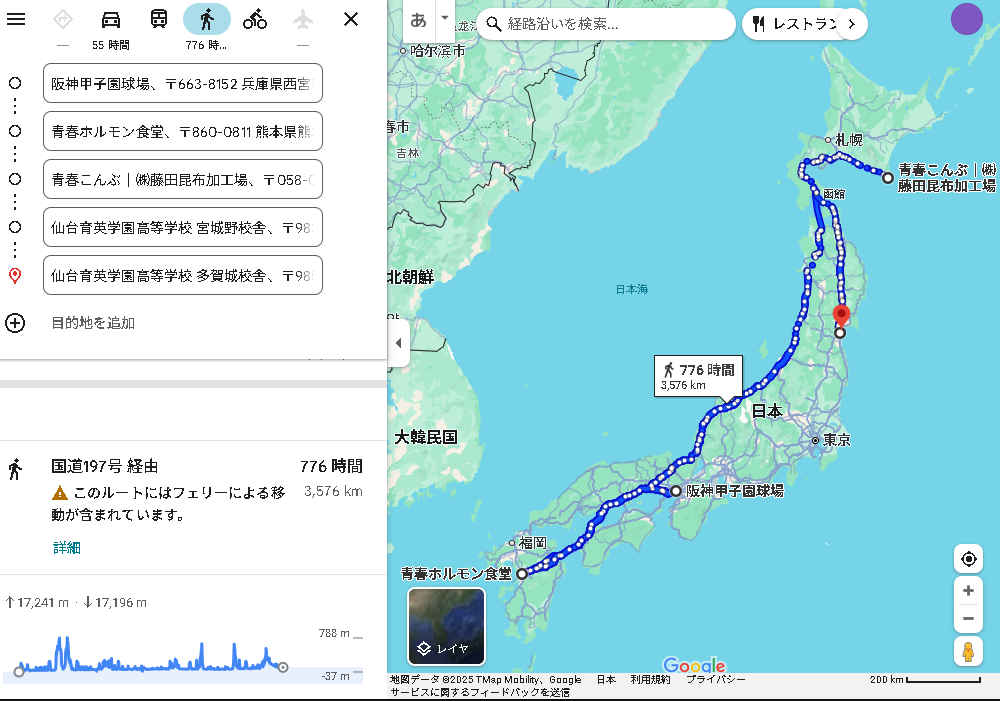Click the 哈尔滨市 city label
This screenshot has height=701, width=1000.
pyautogui.click(x=438, y=50)
